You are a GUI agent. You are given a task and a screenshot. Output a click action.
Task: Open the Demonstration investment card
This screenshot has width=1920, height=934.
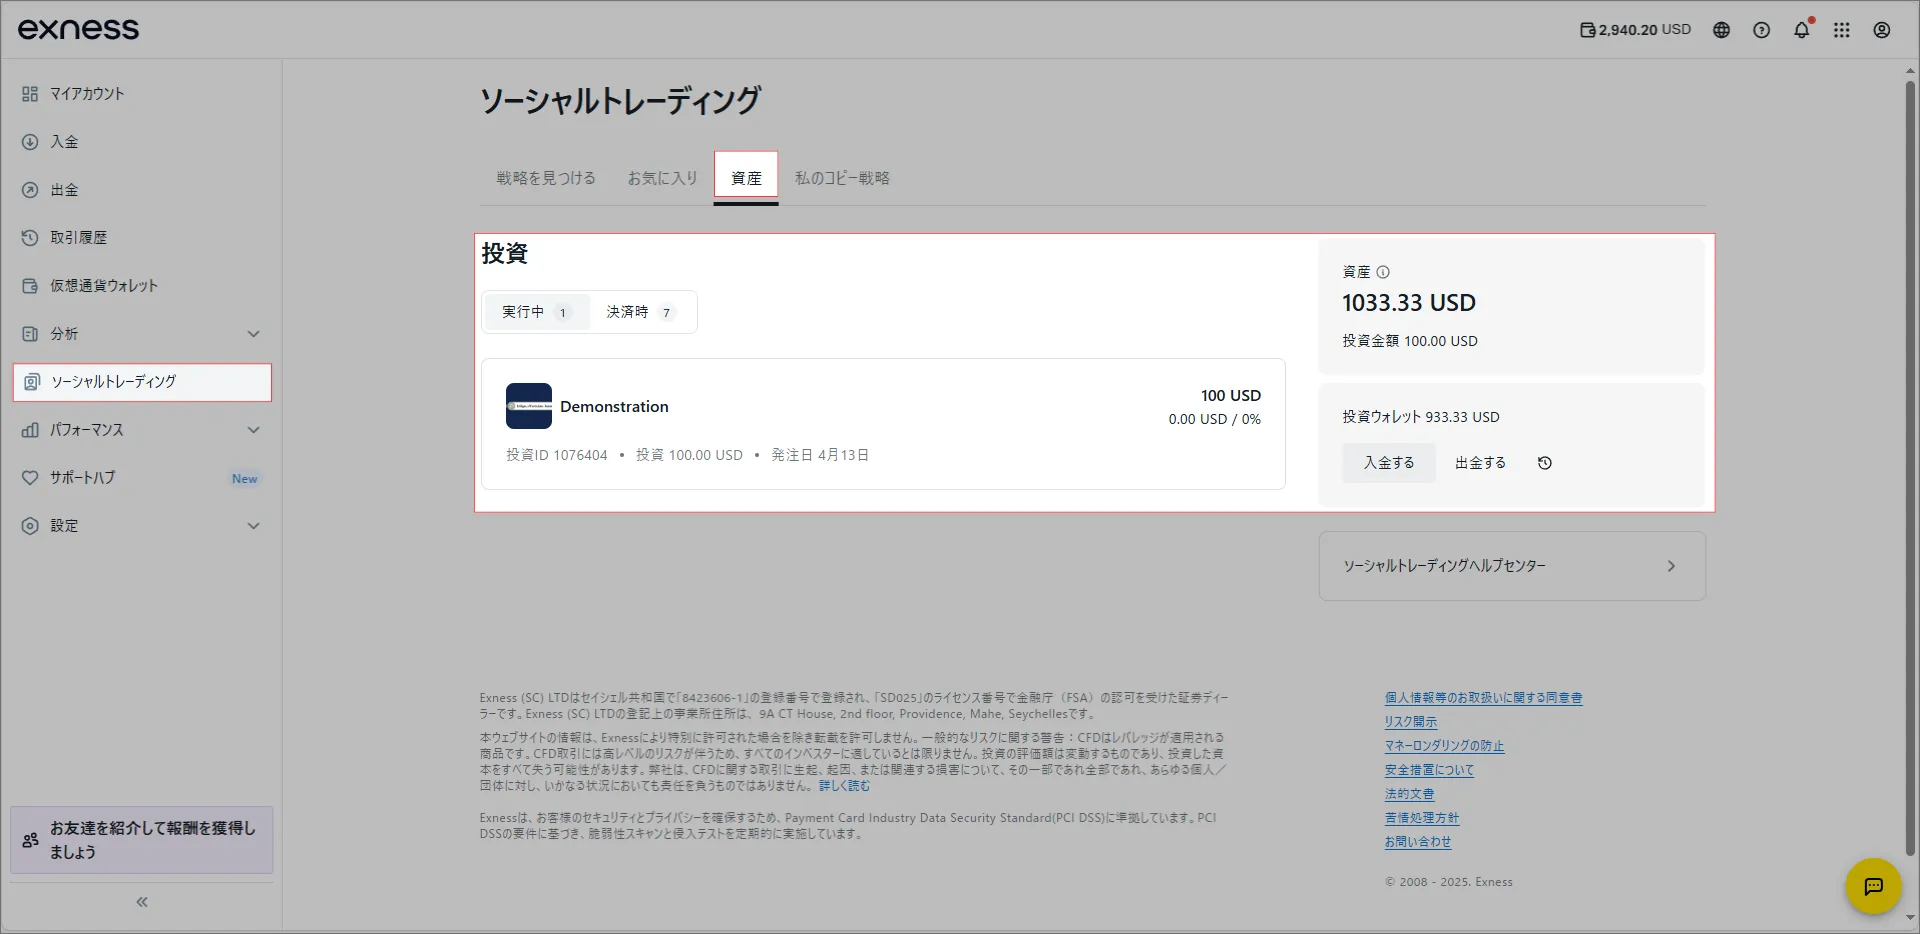tap(883, 424)
